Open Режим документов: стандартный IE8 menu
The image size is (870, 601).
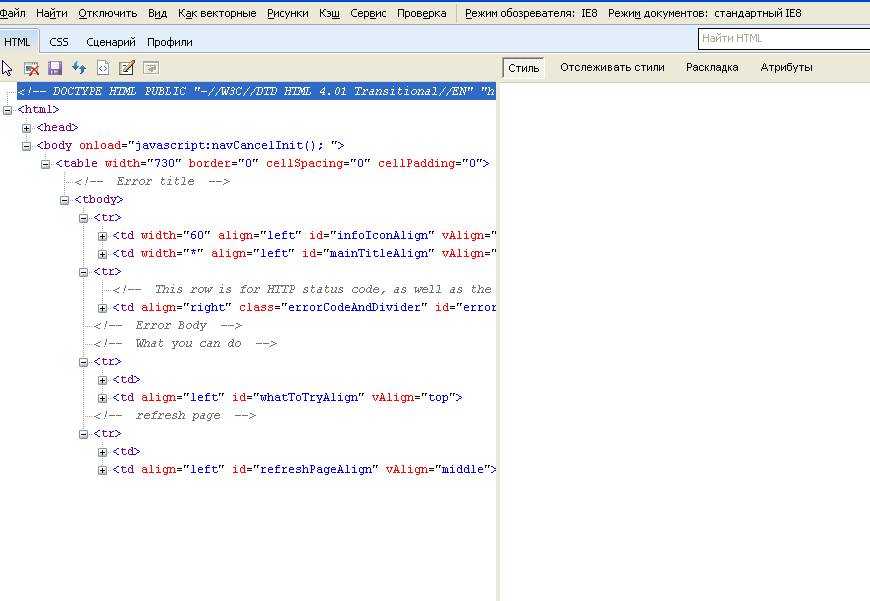click(x=705, y=13)
